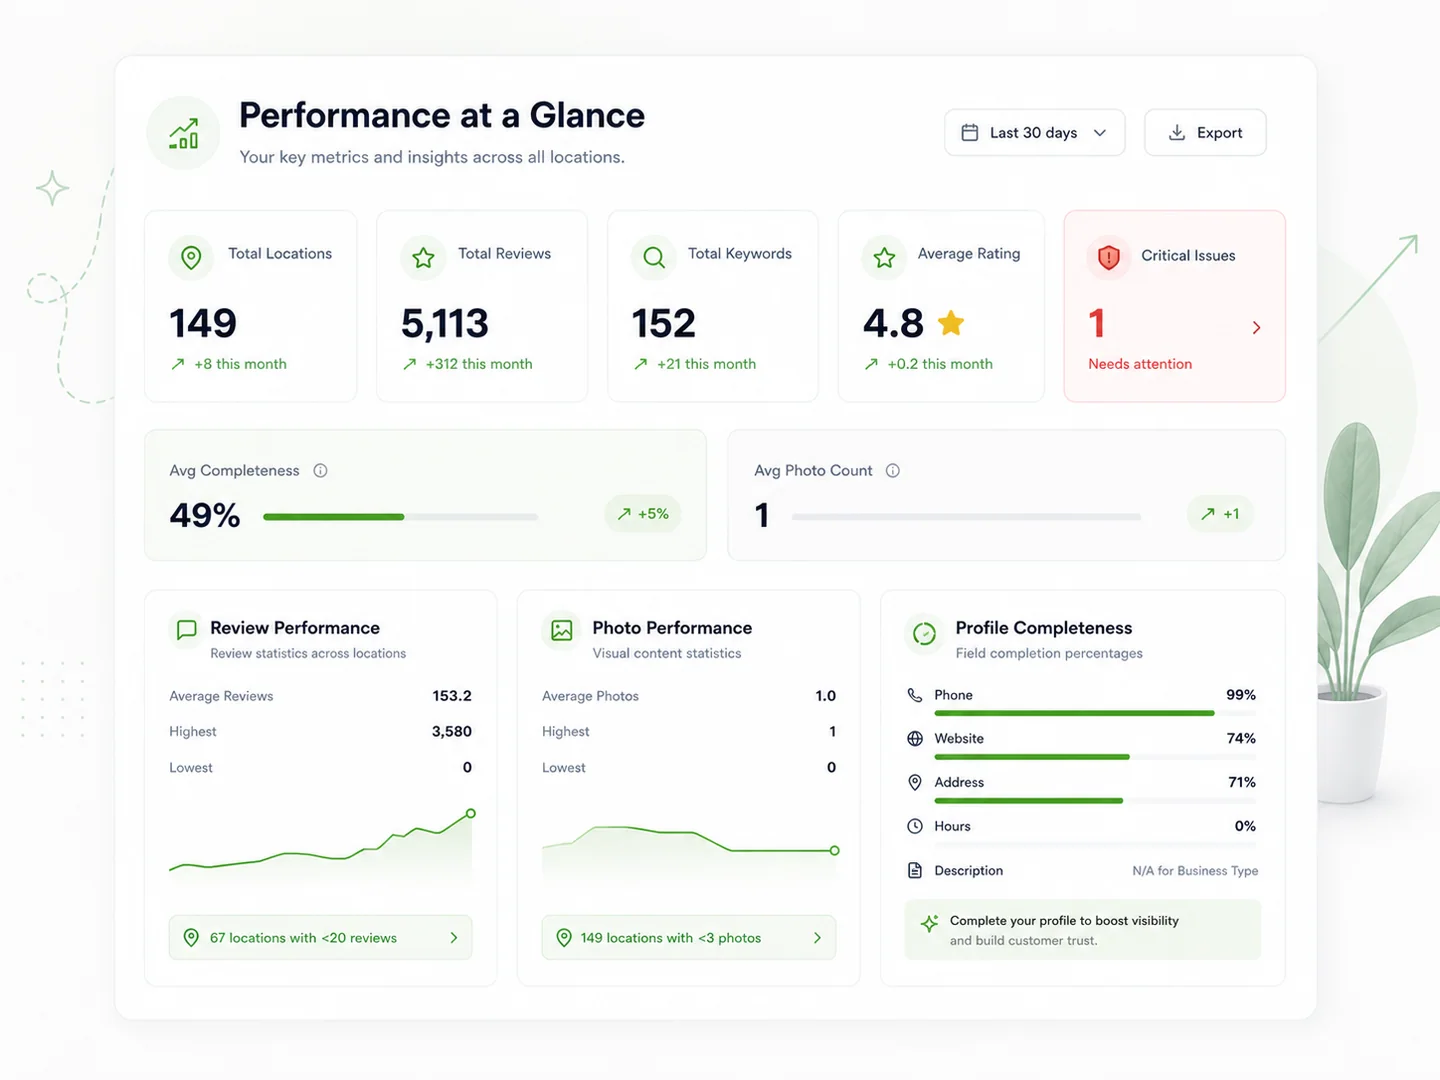Click the Needs attention label
This screenshot has height=1080, width=1440.
pyautogui.click(x=1140, y=364)
